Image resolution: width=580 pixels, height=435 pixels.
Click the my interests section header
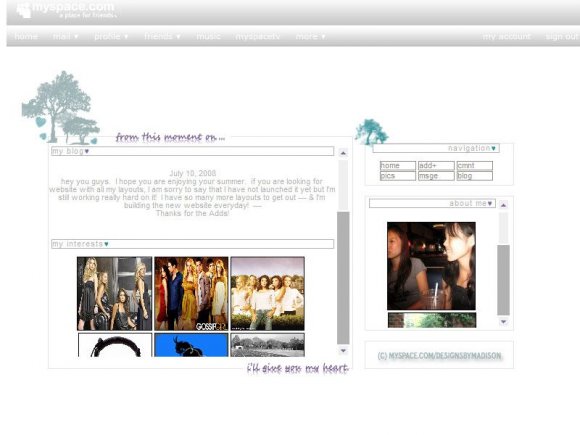[x=192, y=244]
